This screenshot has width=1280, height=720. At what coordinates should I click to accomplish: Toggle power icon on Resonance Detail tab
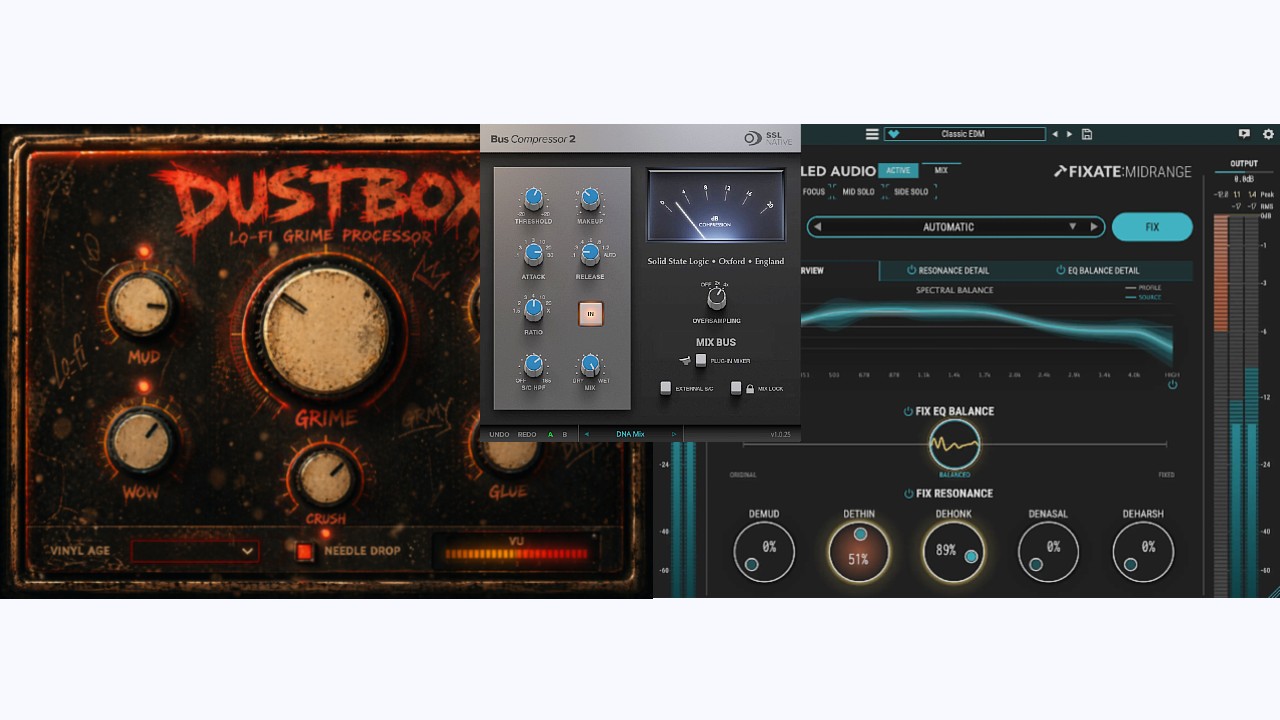911,270
